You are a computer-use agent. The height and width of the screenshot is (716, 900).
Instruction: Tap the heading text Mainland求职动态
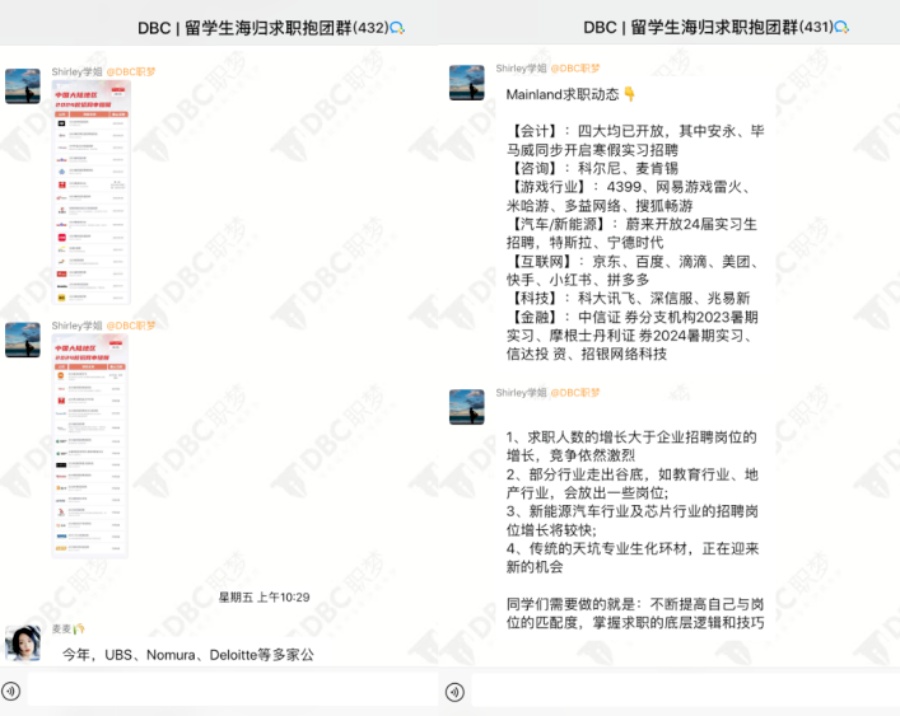point(562,94)
